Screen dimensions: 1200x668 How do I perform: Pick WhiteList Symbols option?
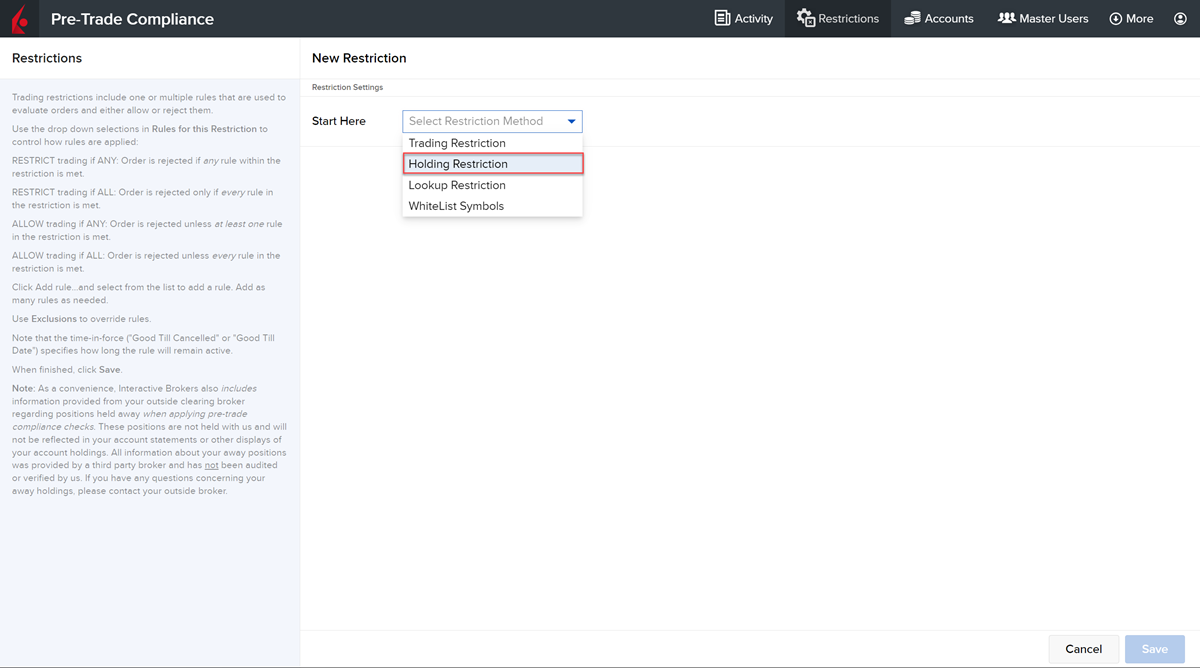492,206
